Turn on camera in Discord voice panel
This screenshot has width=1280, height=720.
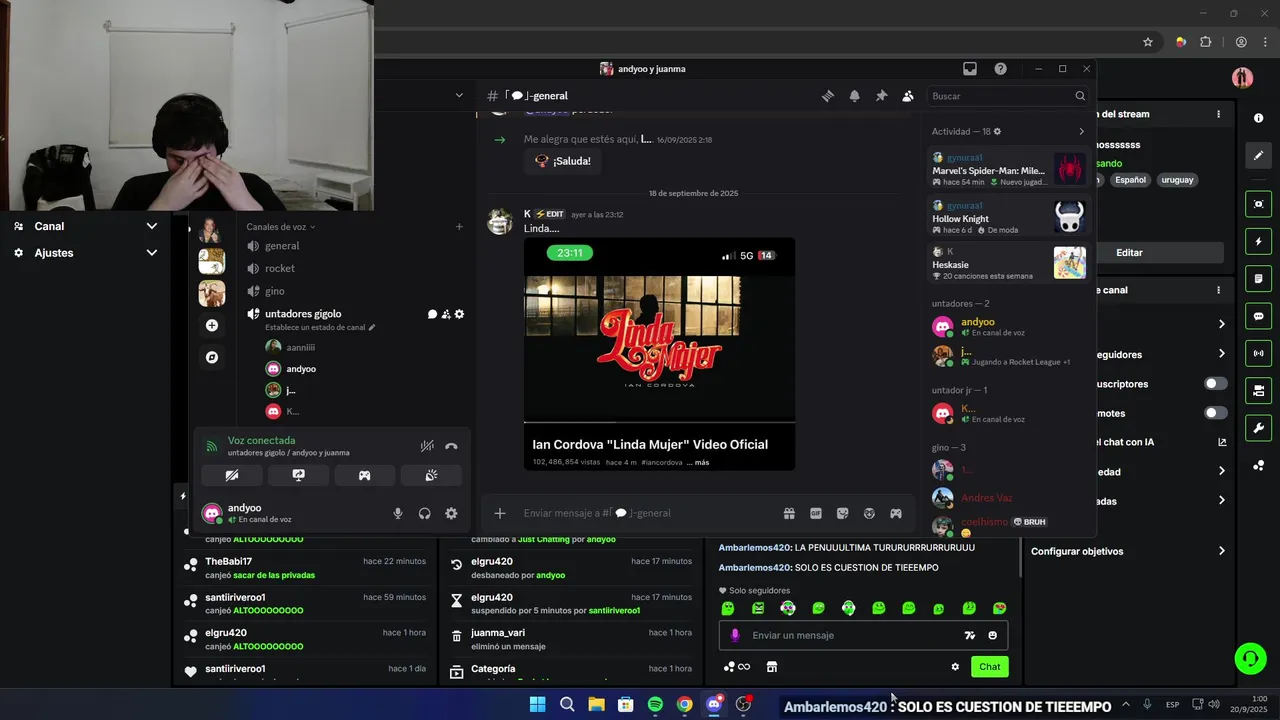(232, 475)
